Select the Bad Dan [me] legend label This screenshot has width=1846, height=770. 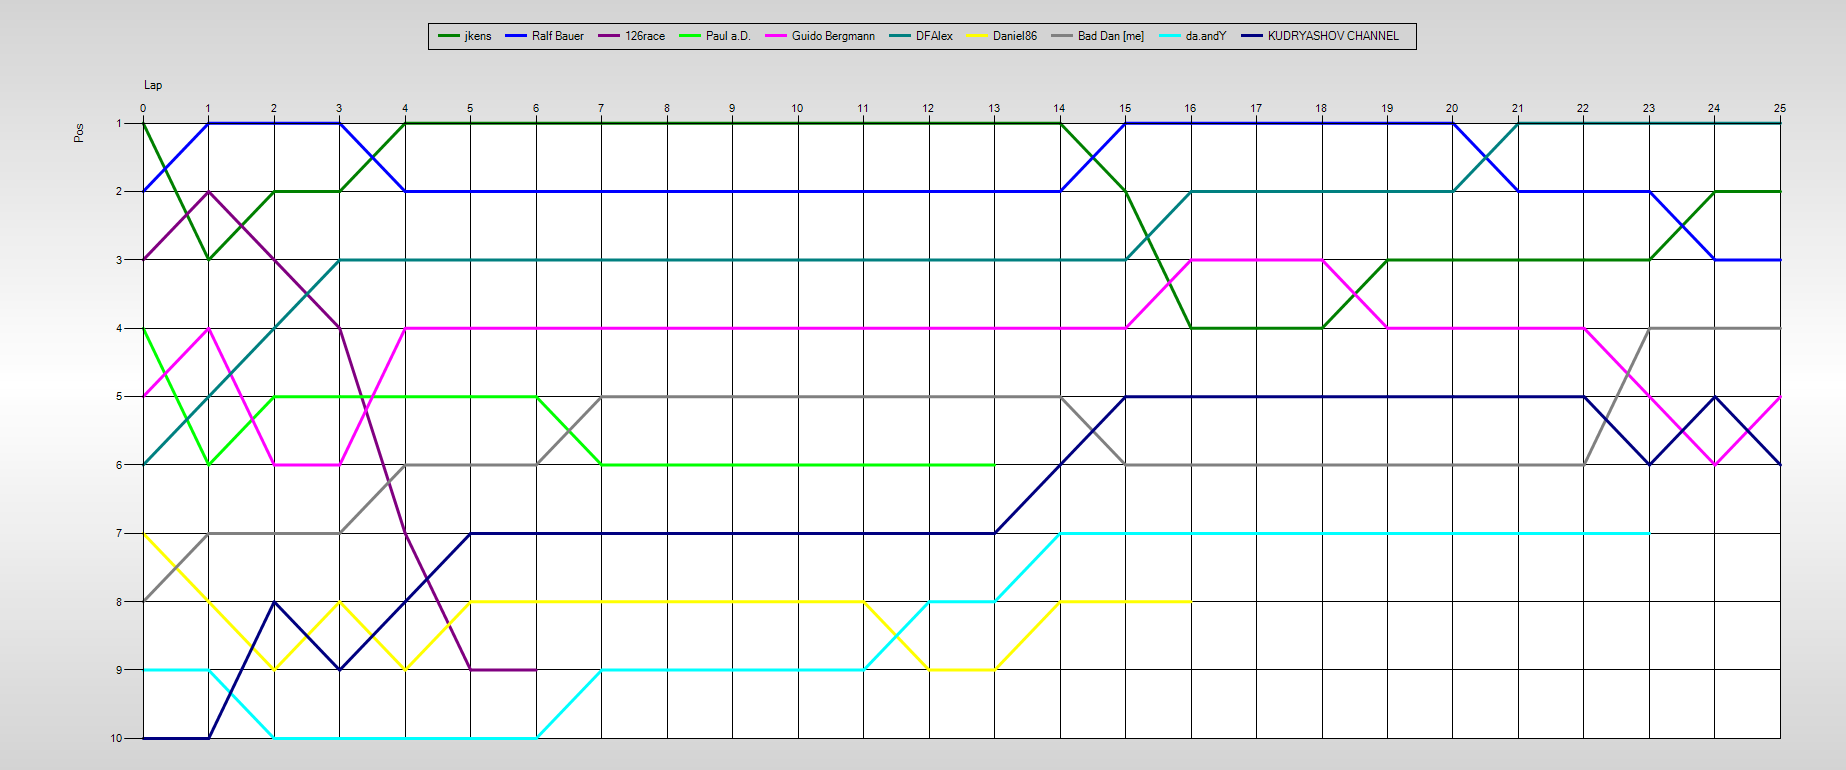[x=1110, y=36]
